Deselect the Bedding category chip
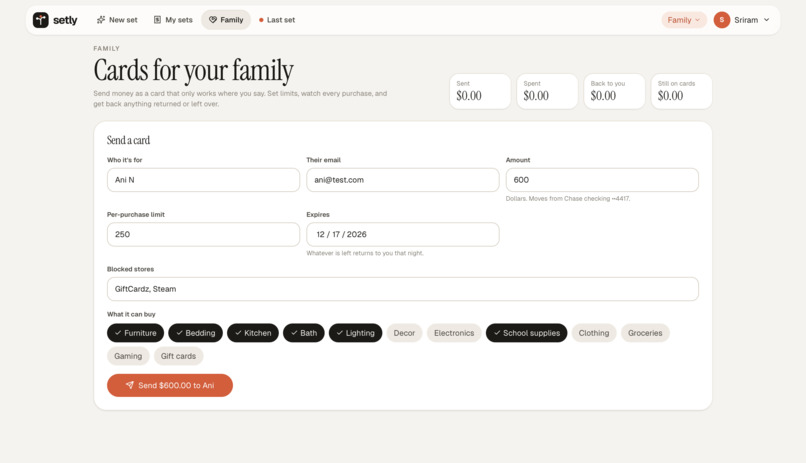Image resolution: width=806 pixels, height=463 pixels. point(195,333)
